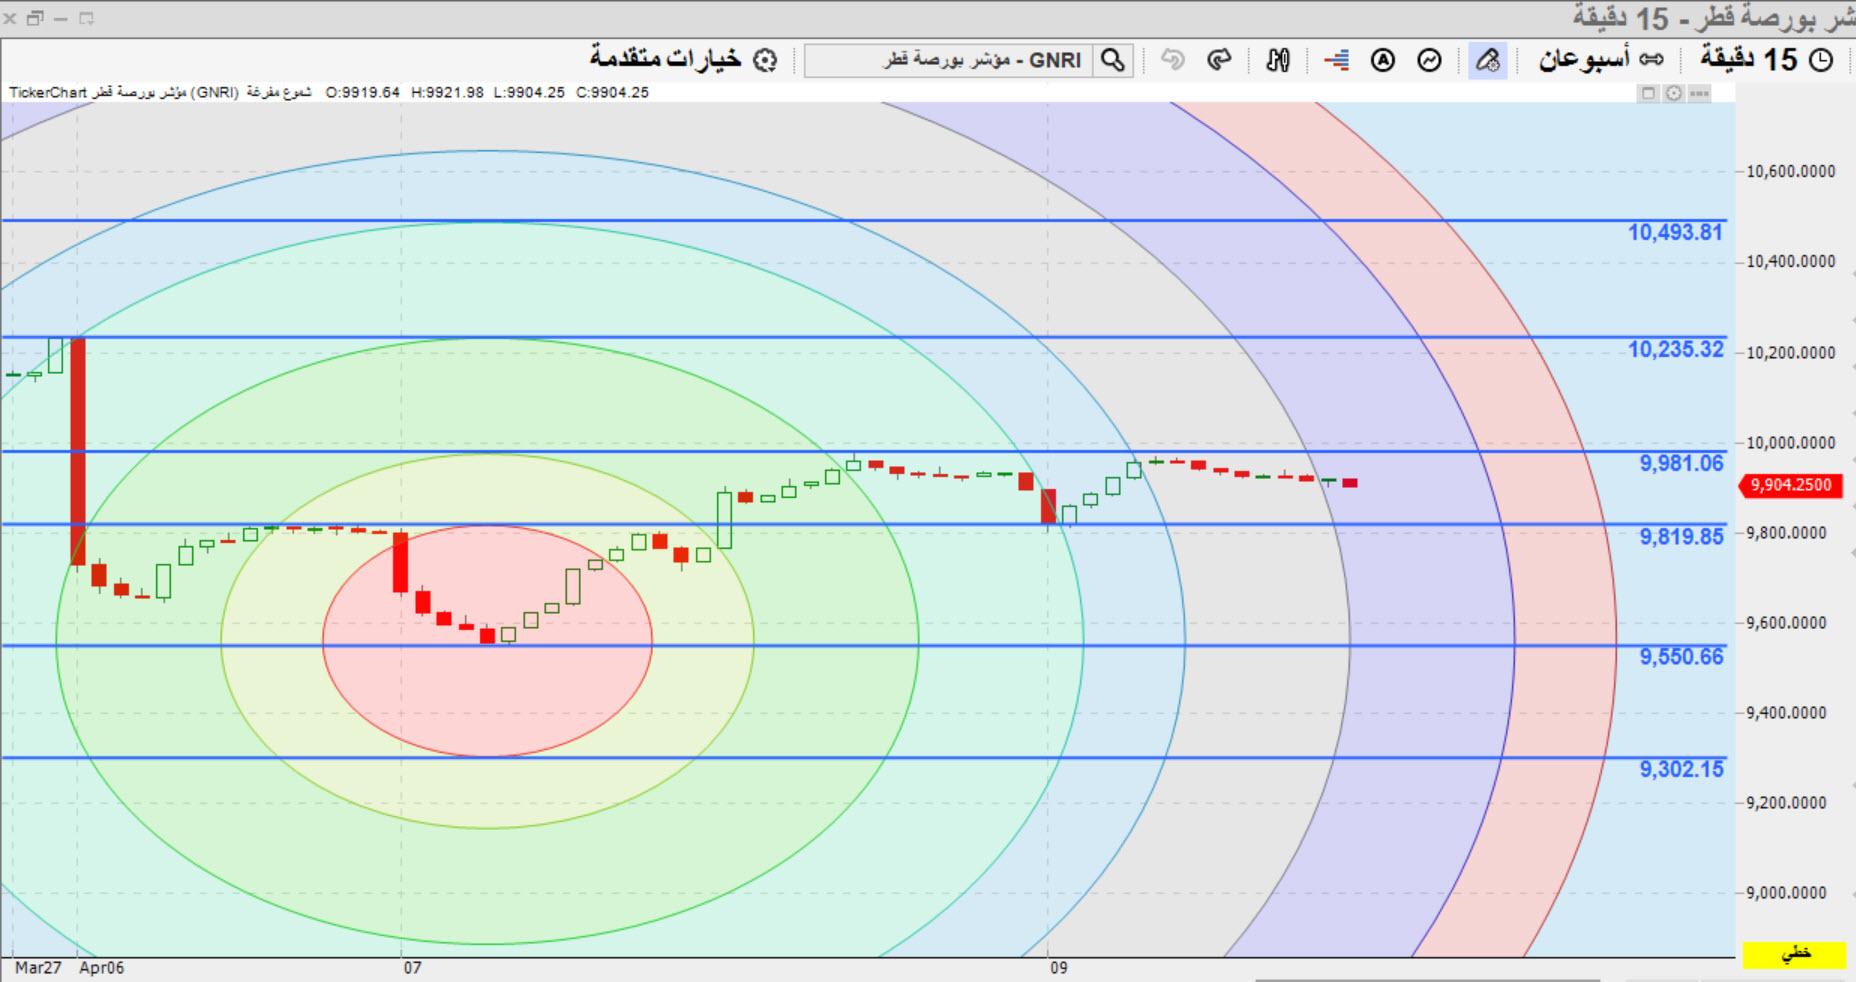Click the Mar27 date axis label

(38, 968)
